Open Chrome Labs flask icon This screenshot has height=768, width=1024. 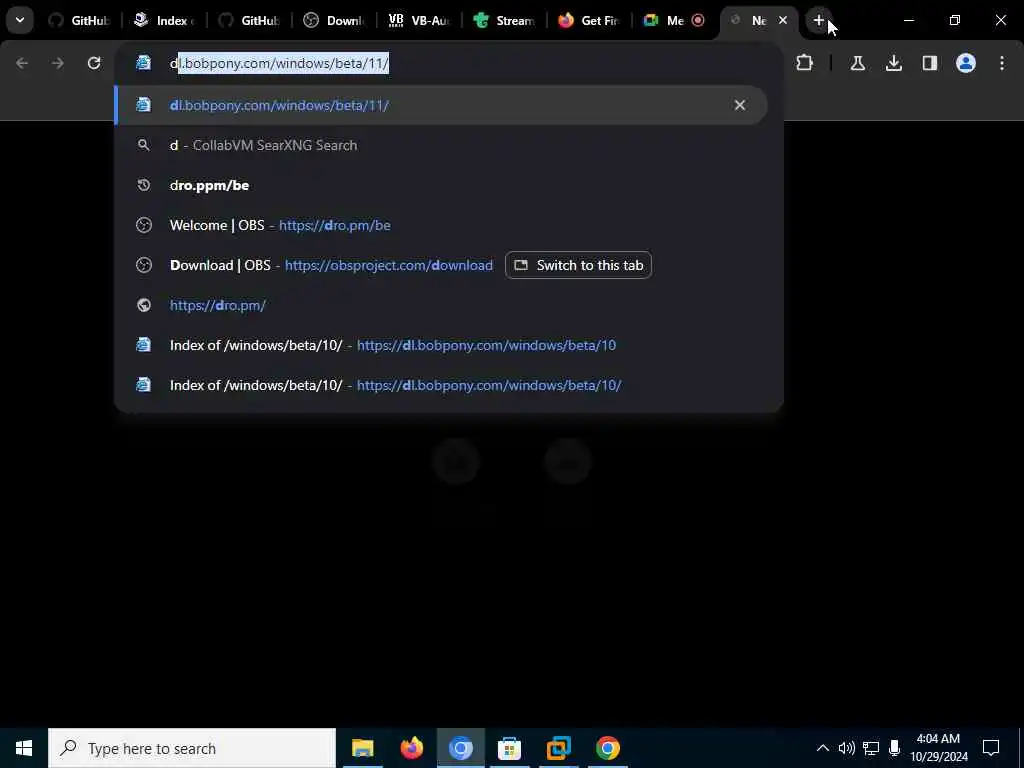pyautogui.click(x=857, y=63)
